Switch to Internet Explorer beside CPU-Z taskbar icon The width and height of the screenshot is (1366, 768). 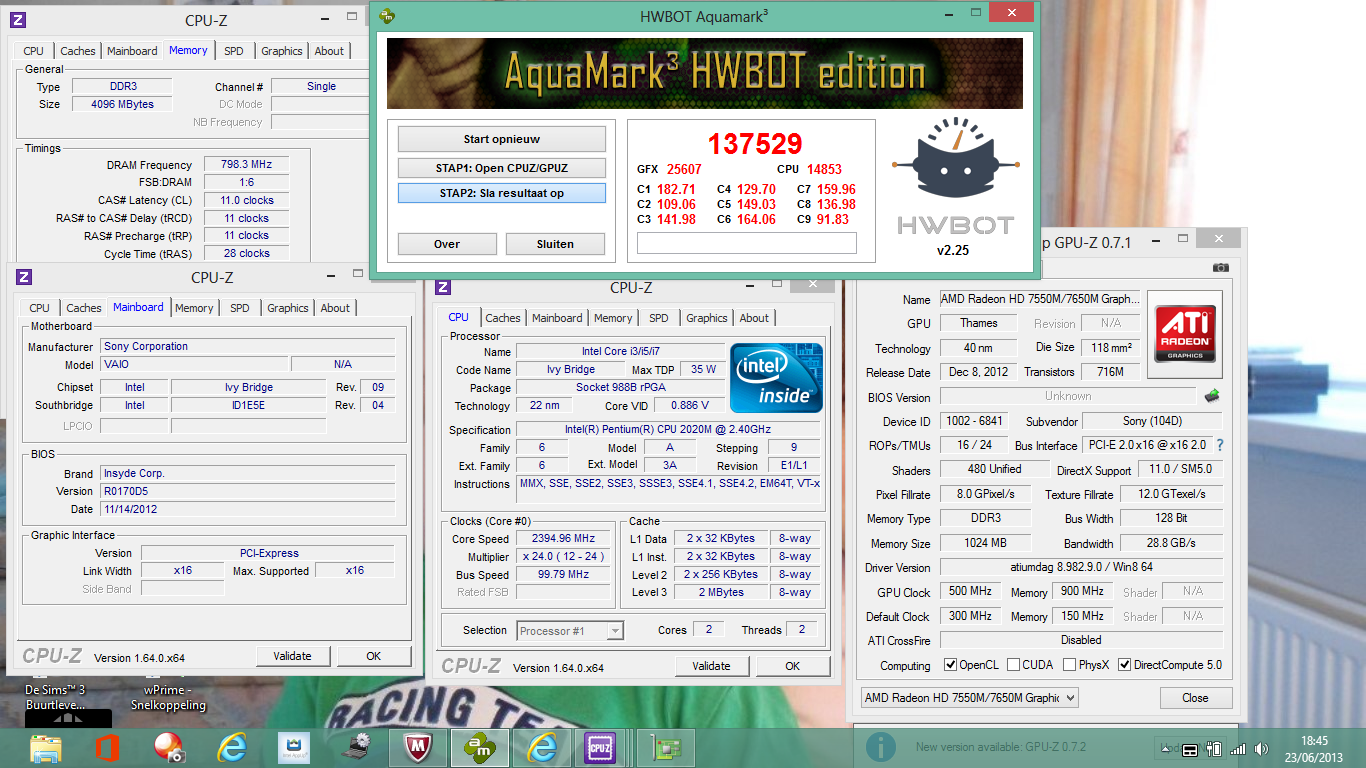coord(542,747)
